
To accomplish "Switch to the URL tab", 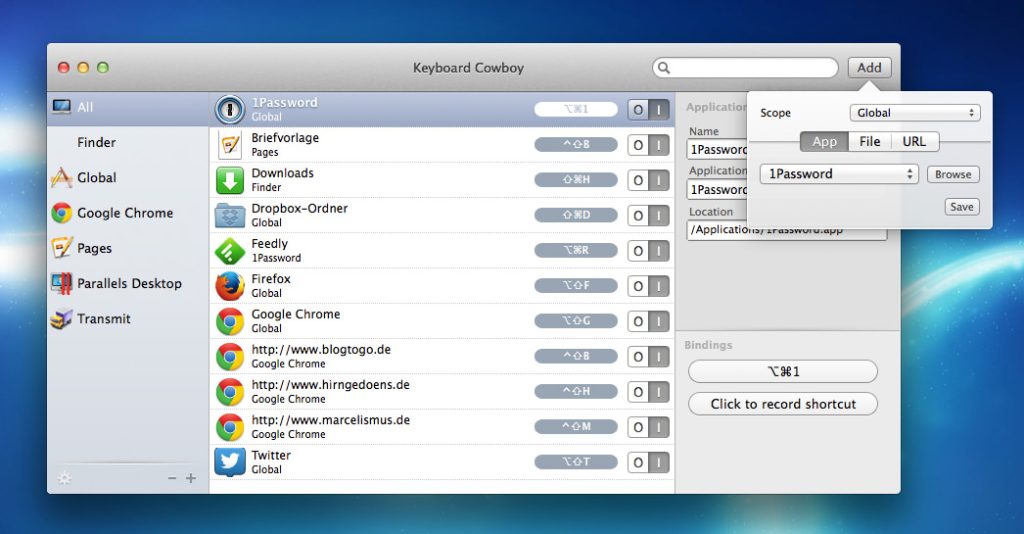I will pyautogui.click(x=914, y=142).
